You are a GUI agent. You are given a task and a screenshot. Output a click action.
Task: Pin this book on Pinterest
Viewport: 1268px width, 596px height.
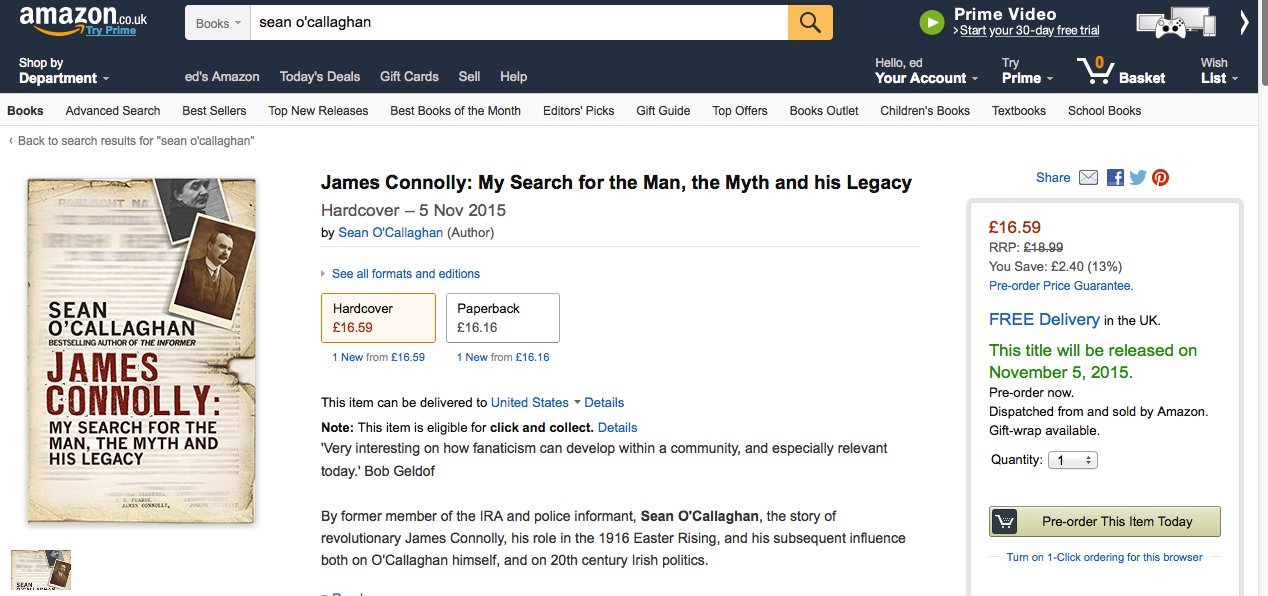coord(1160,178)
